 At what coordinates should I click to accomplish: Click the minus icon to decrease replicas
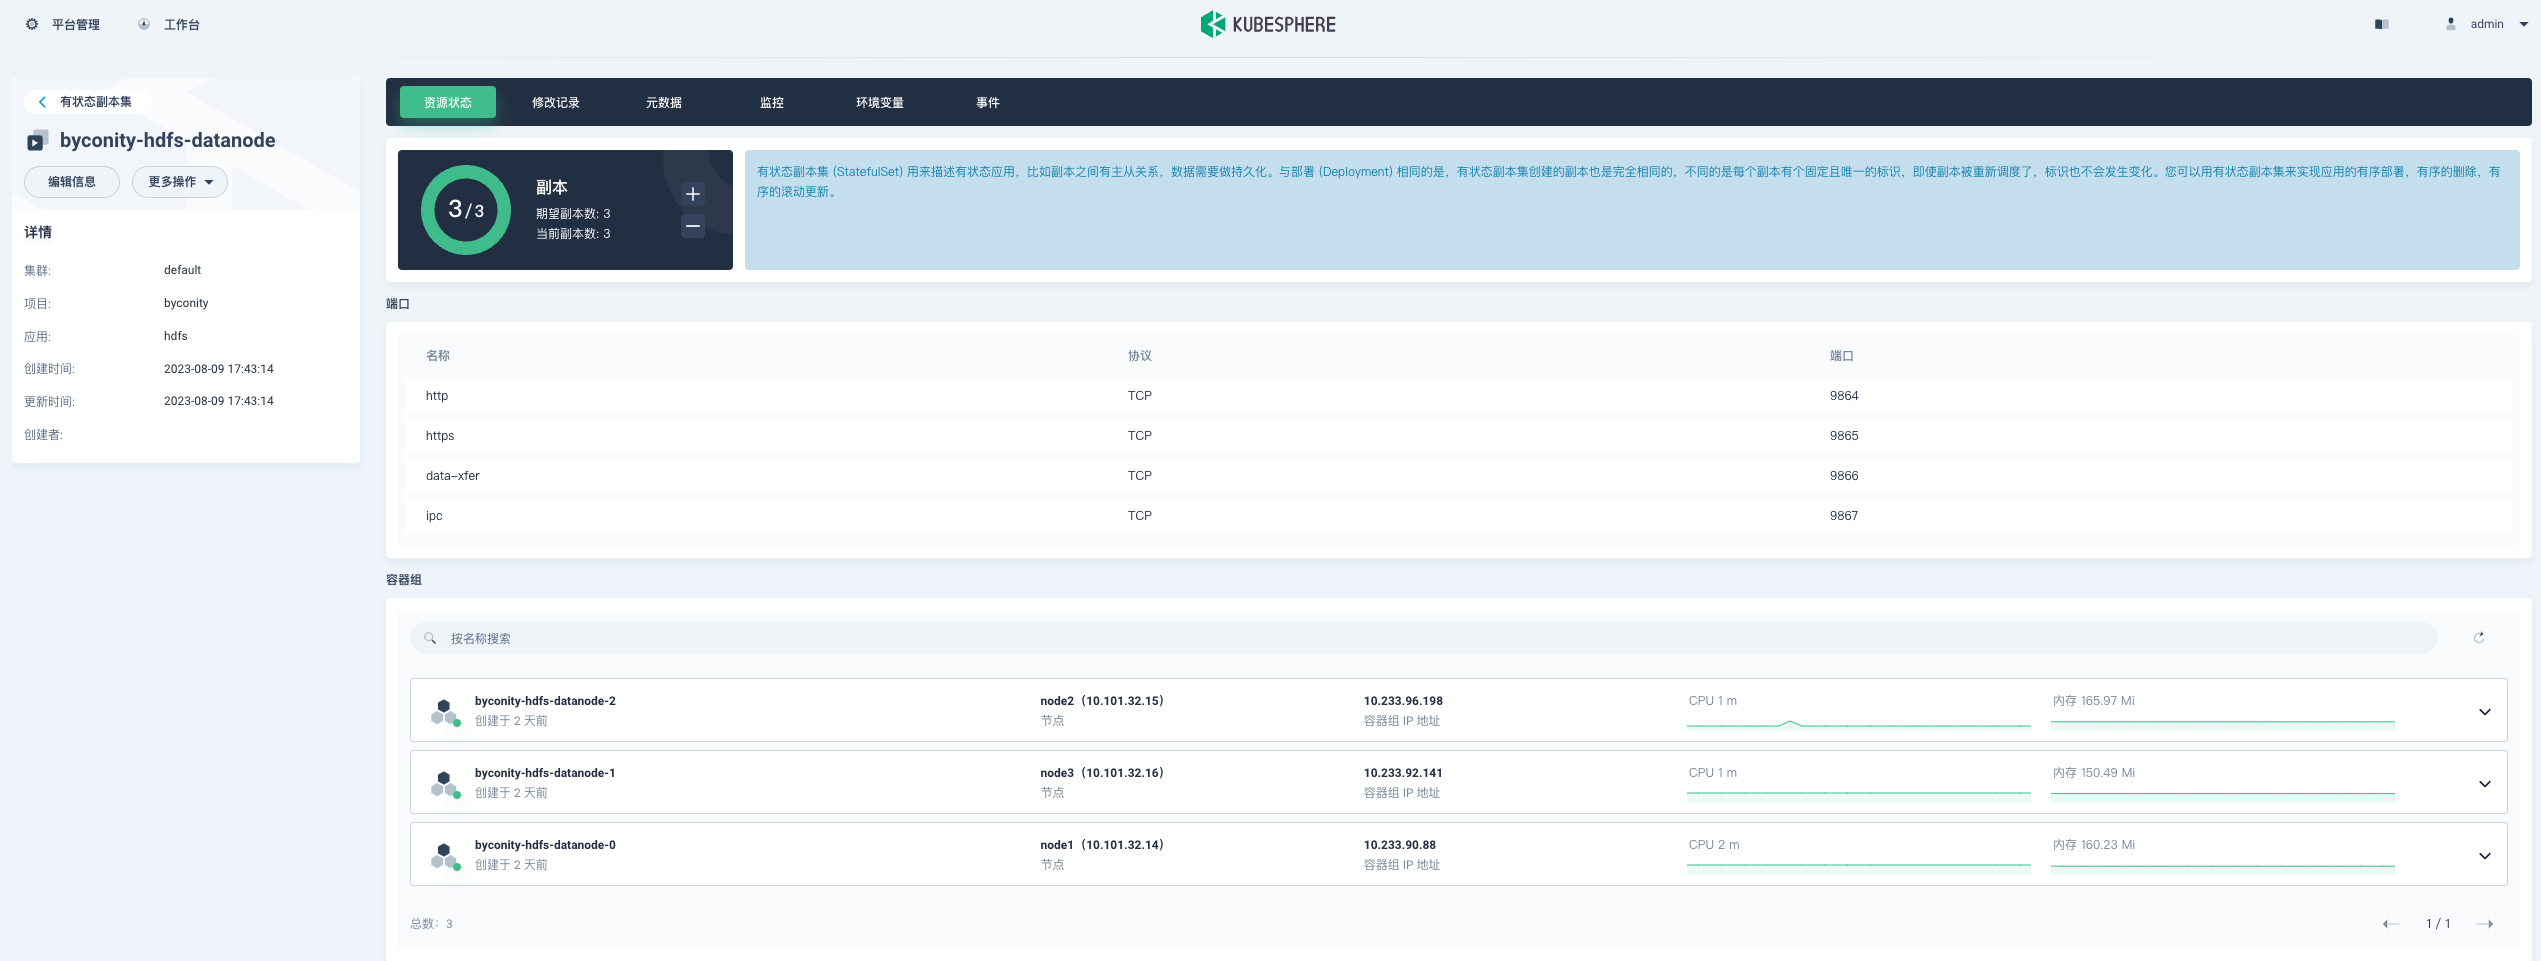(693, 226)
